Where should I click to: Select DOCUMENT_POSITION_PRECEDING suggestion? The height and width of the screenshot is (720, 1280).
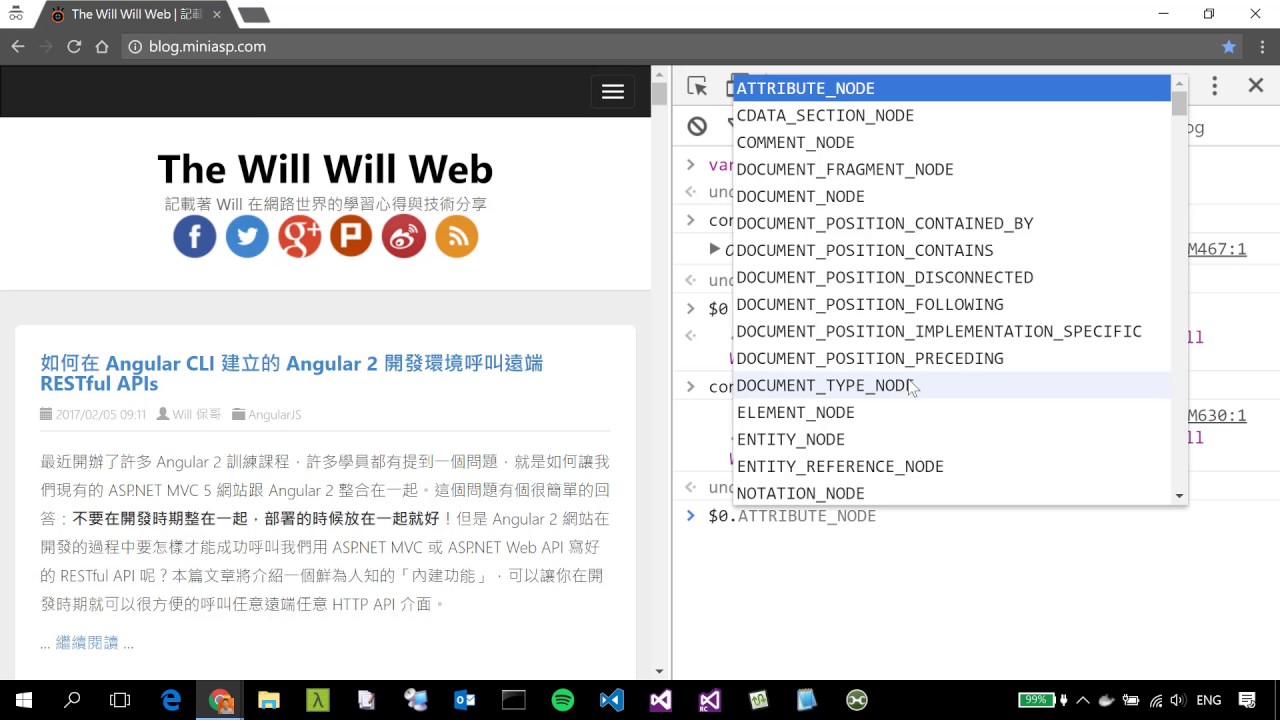[x=952, y=358]
